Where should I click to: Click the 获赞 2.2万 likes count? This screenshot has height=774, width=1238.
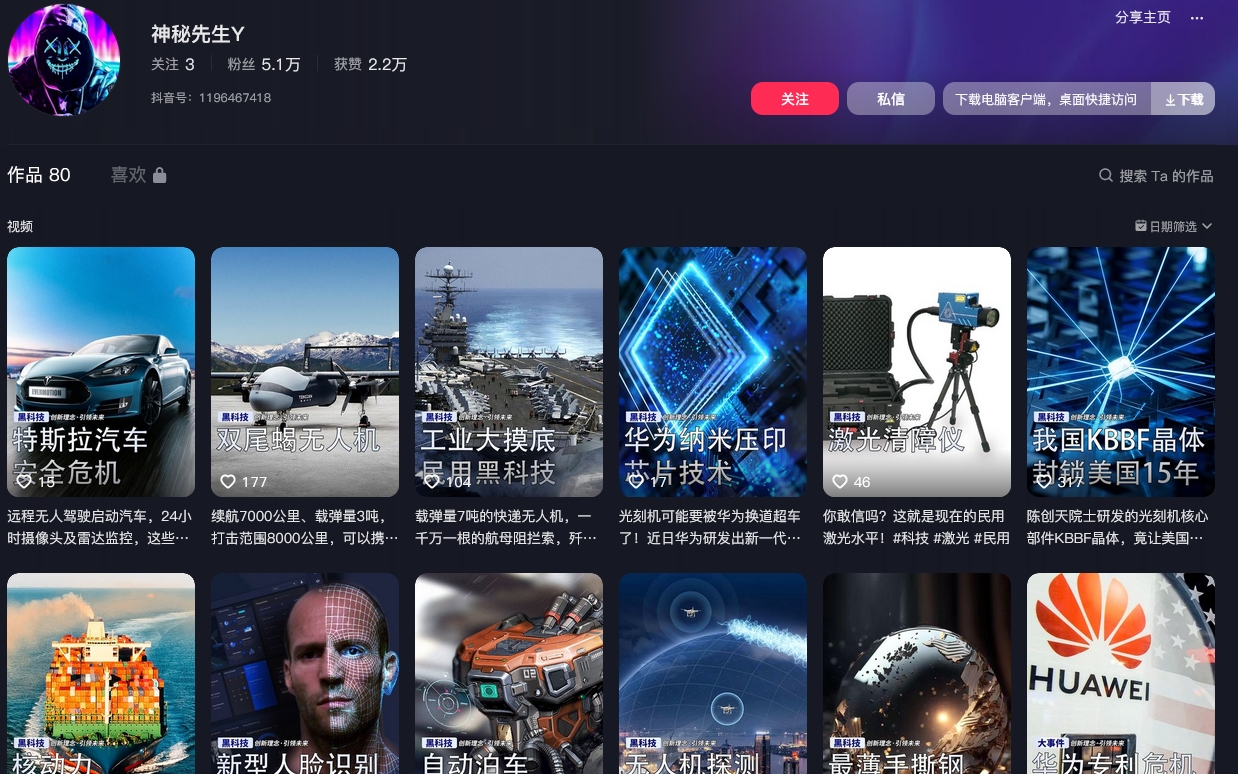click(x=370, y=65)
